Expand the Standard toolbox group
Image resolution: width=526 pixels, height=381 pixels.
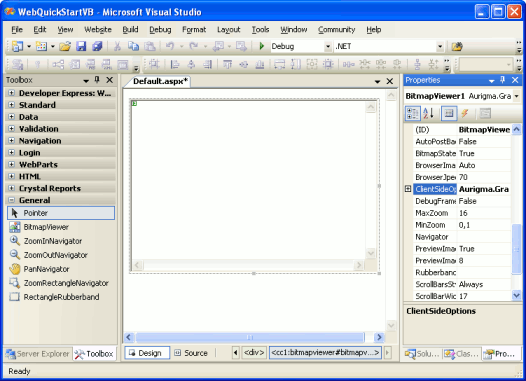11,105
